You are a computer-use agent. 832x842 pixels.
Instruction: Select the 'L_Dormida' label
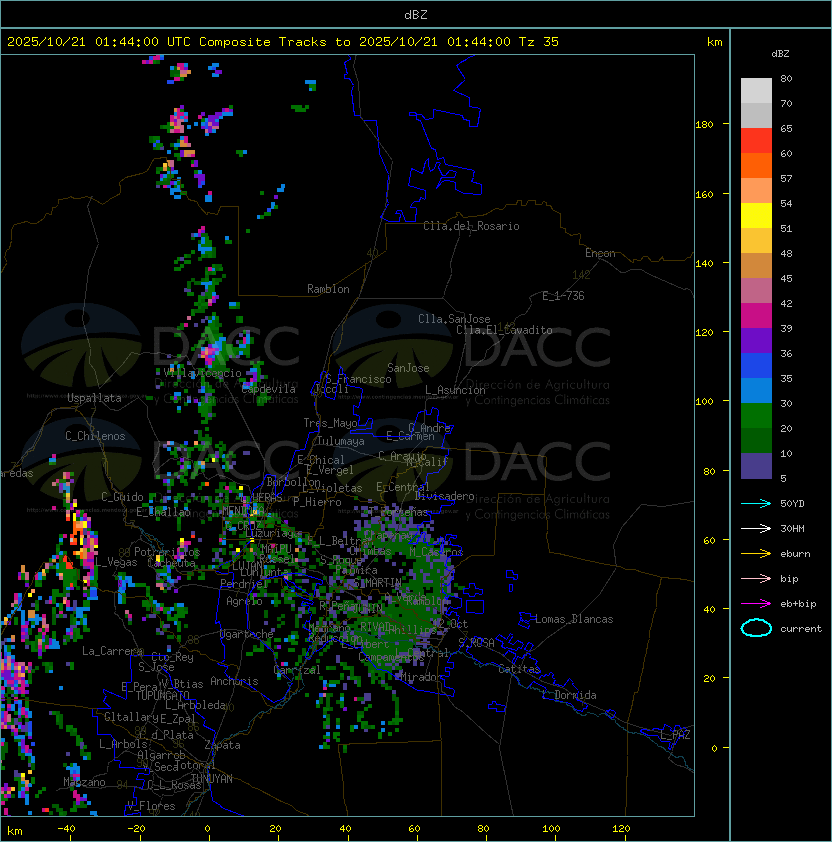(569, 695)
